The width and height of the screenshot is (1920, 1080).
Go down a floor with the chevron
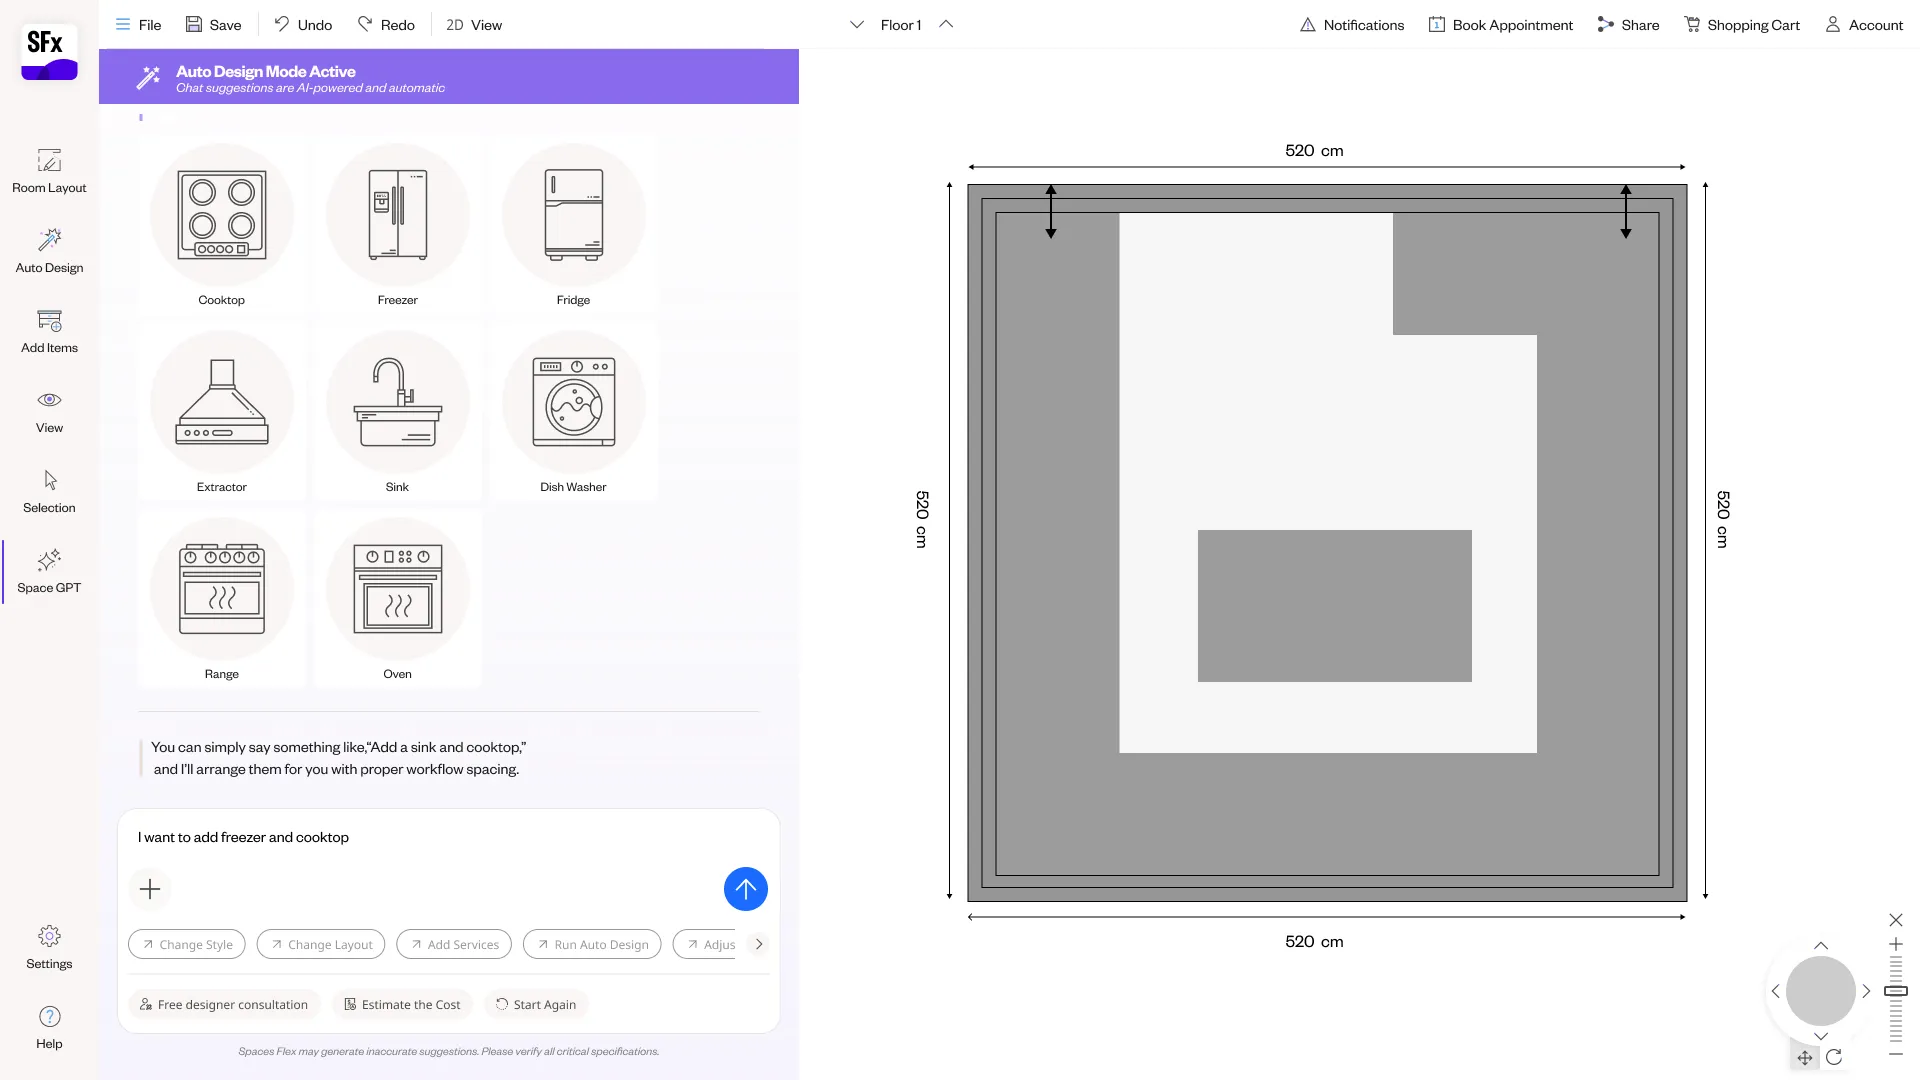(x=857, y=25)
